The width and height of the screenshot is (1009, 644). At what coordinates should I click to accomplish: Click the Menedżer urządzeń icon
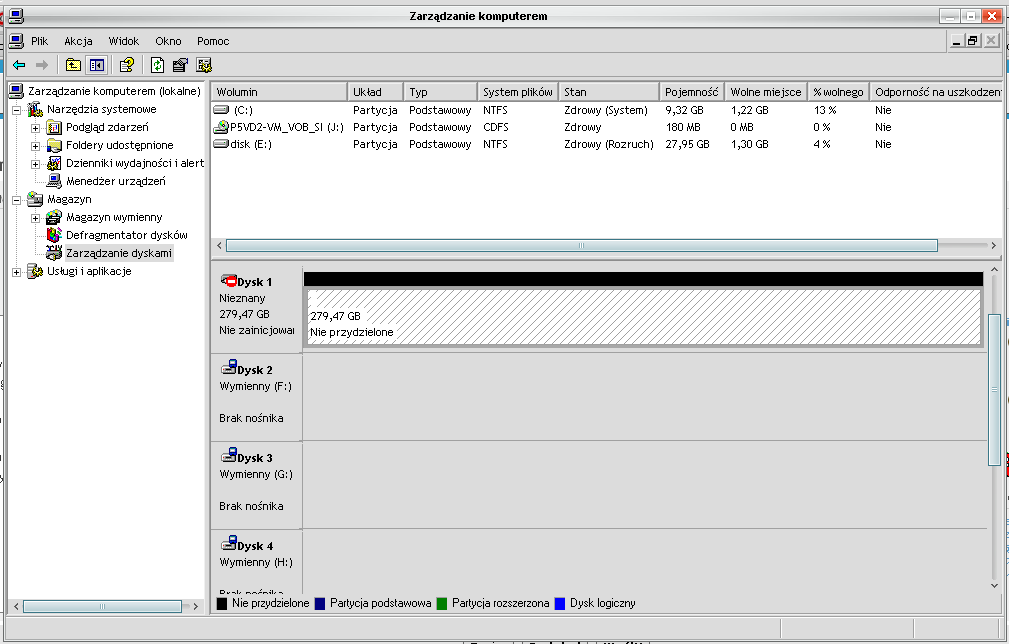54,181
